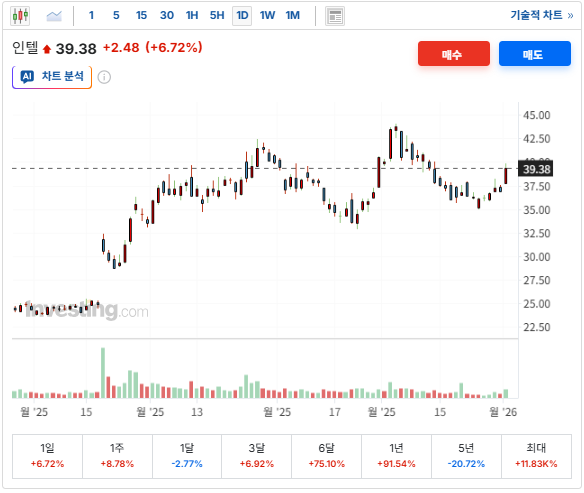Select the 5 minute interval
584x493 pixels.
(116, 15)
